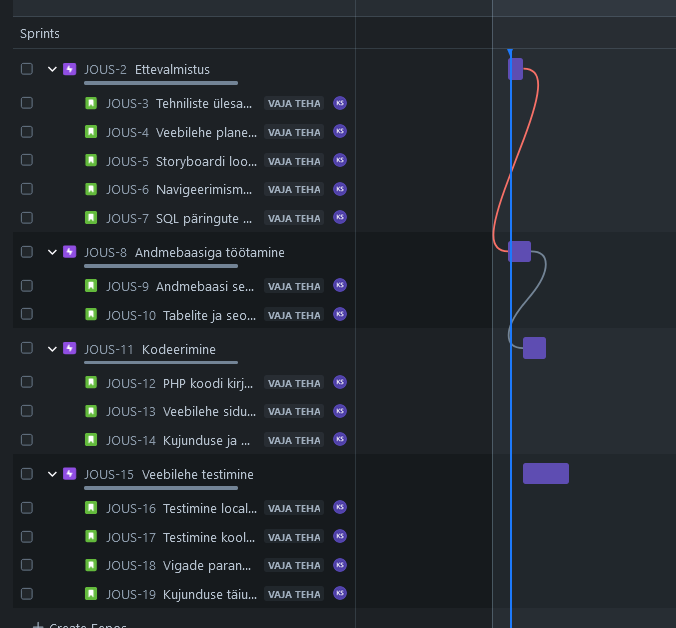Check the box for JOUS-15 Veebilehe testimine
The image size is (676, 628).
27,474
